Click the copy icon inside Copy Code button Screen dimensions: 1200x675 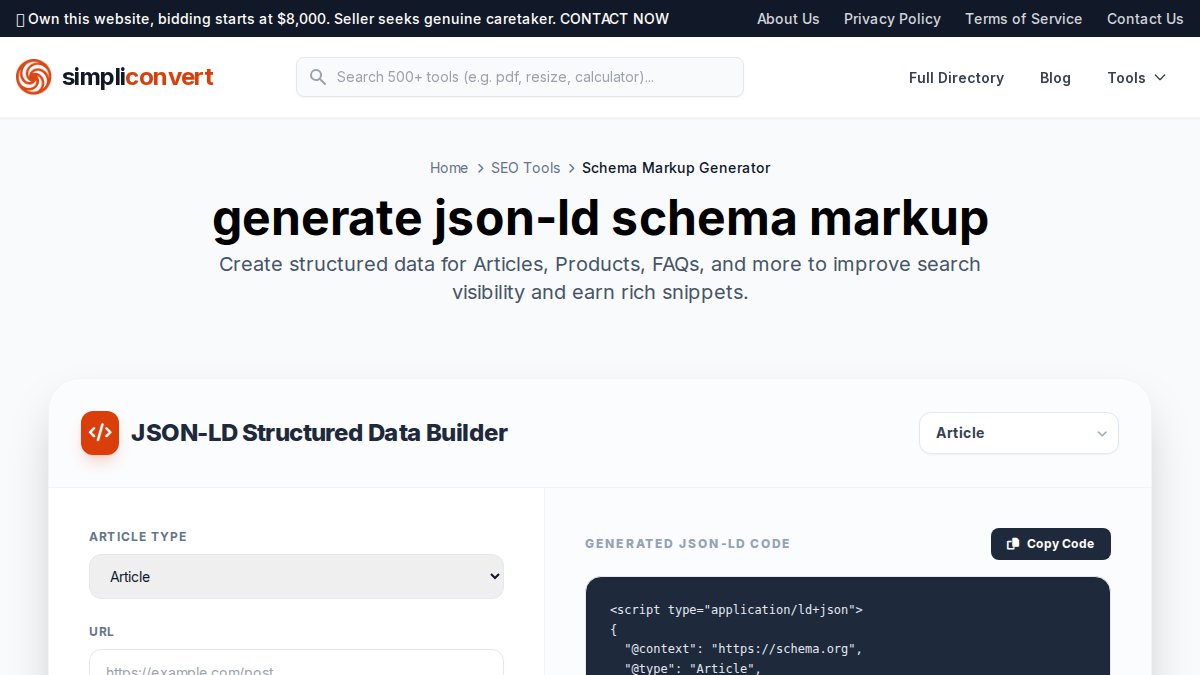(x=1013, y=543)
